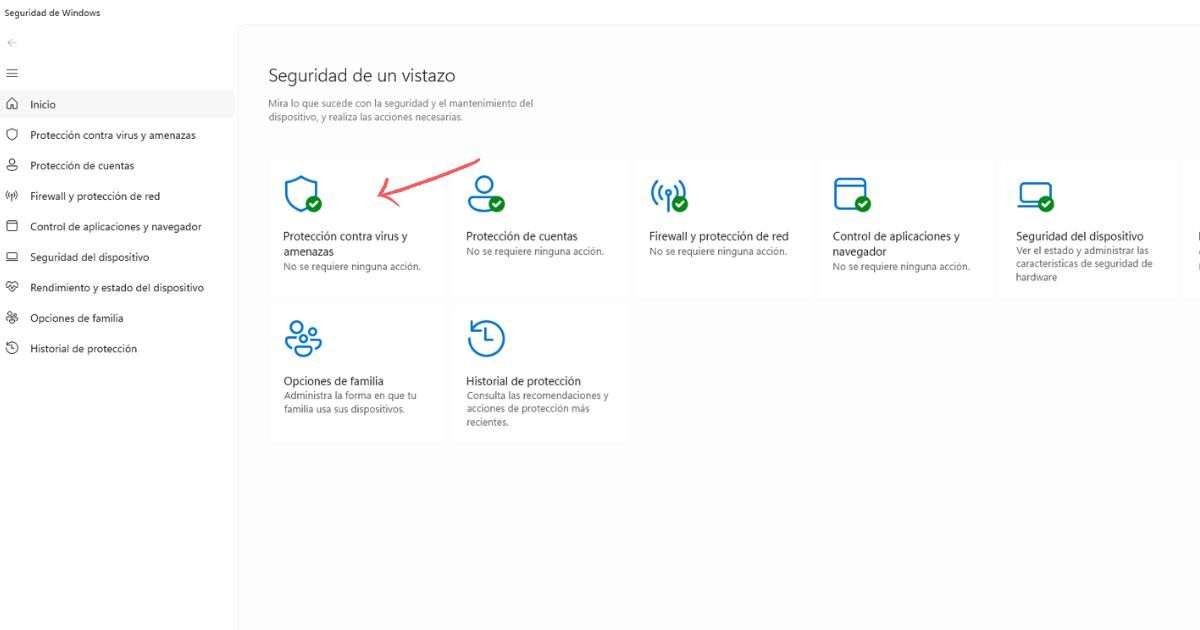Select Protección de cuentas in the sidebar

(x=117, y=165)
